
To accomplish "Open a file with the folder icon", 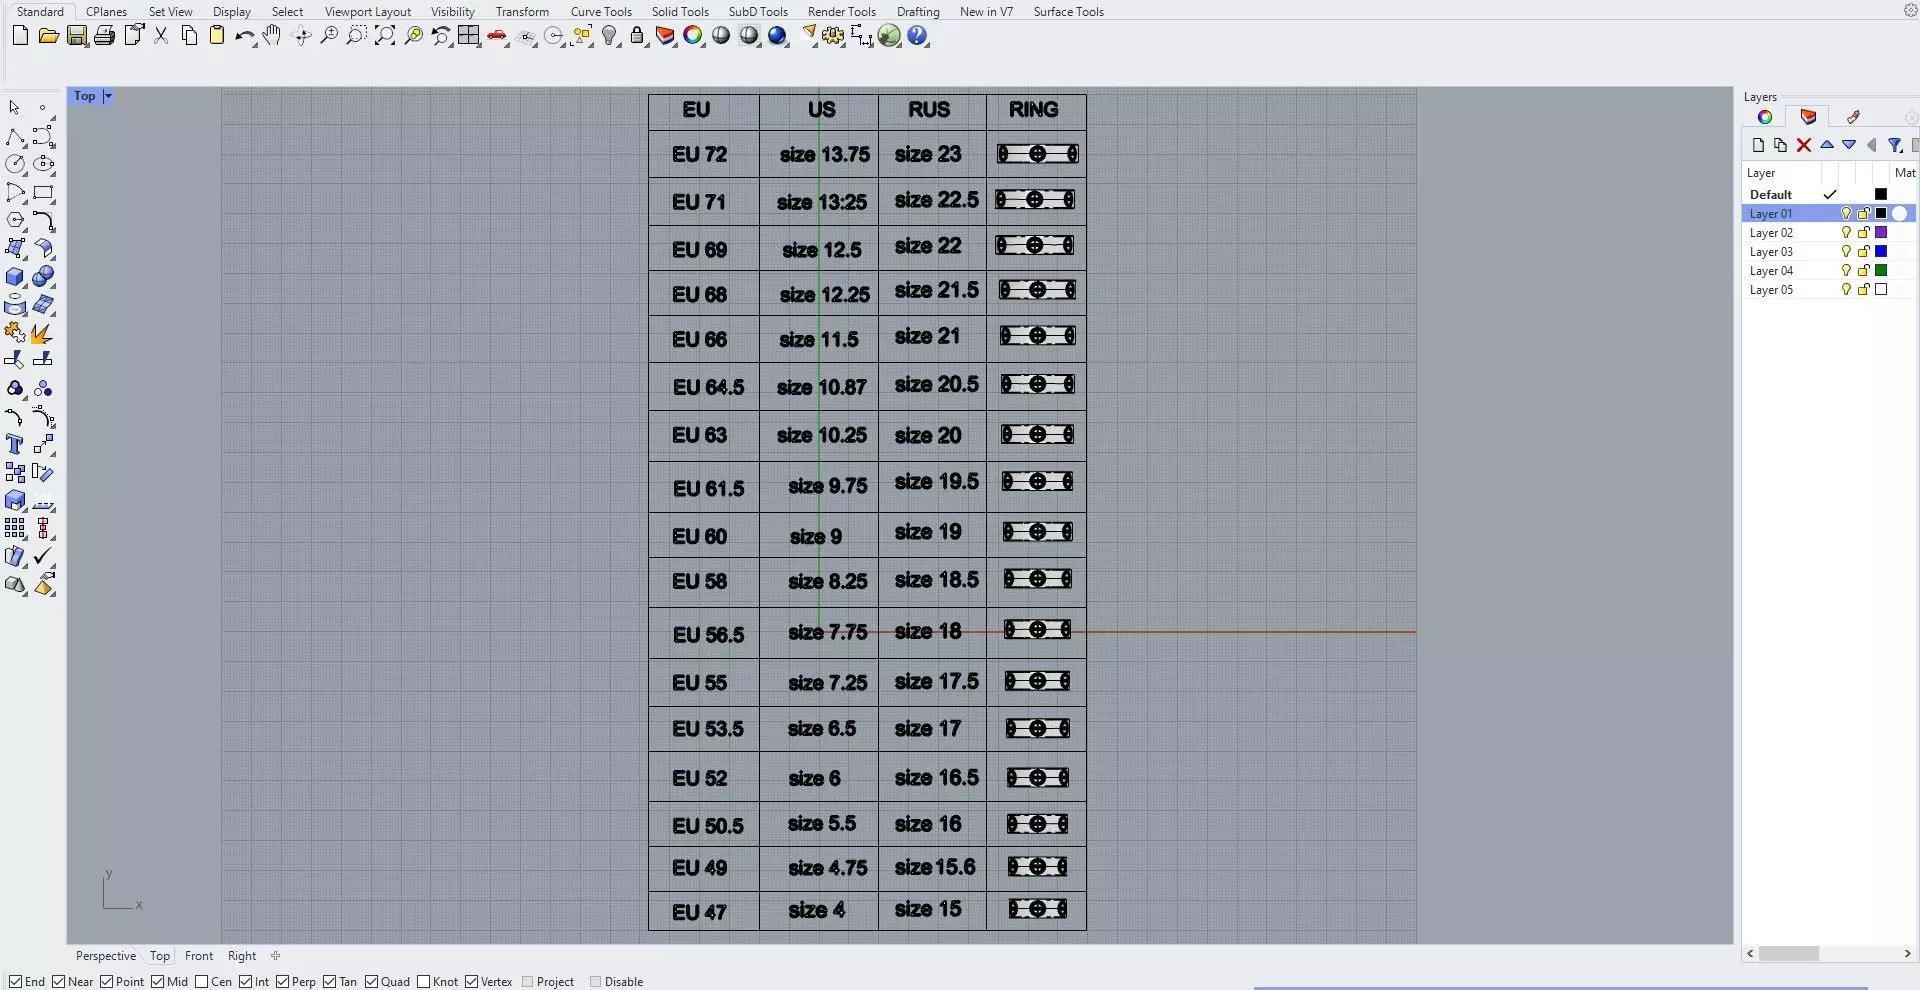I will (x=48, y=36).
